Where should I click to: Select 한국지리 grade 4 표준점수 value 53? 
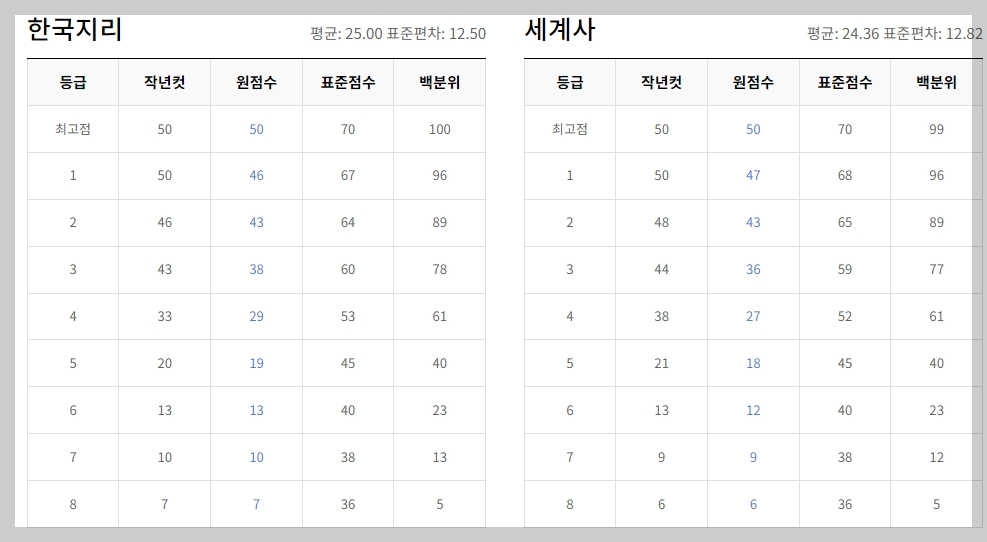(348, 317)
